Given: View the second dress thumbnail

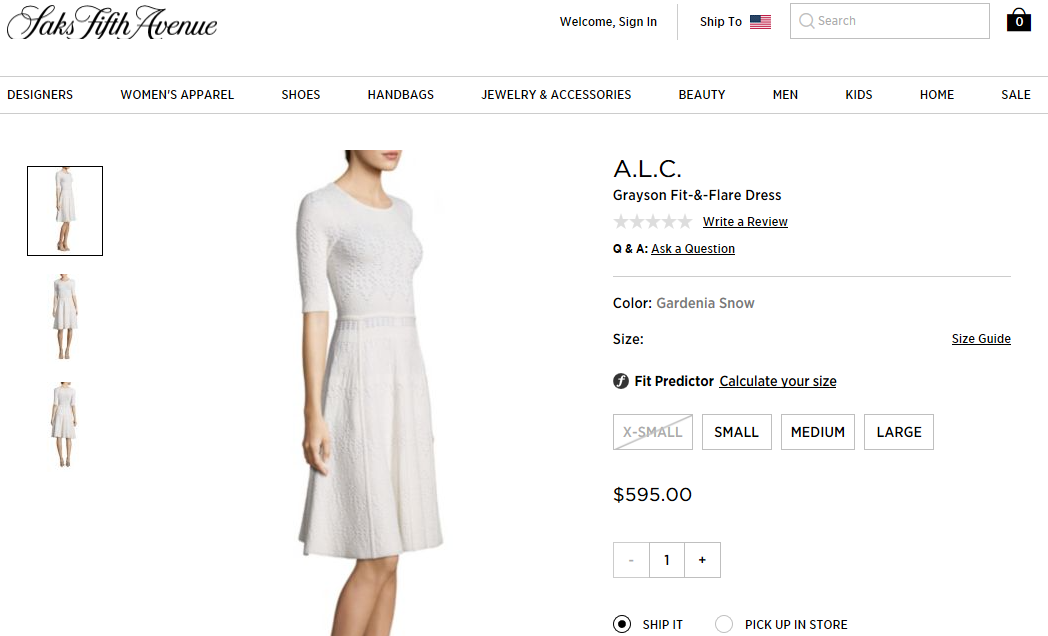Looking at the screenshot, I should pyautogui.click(x=65, y=317).
